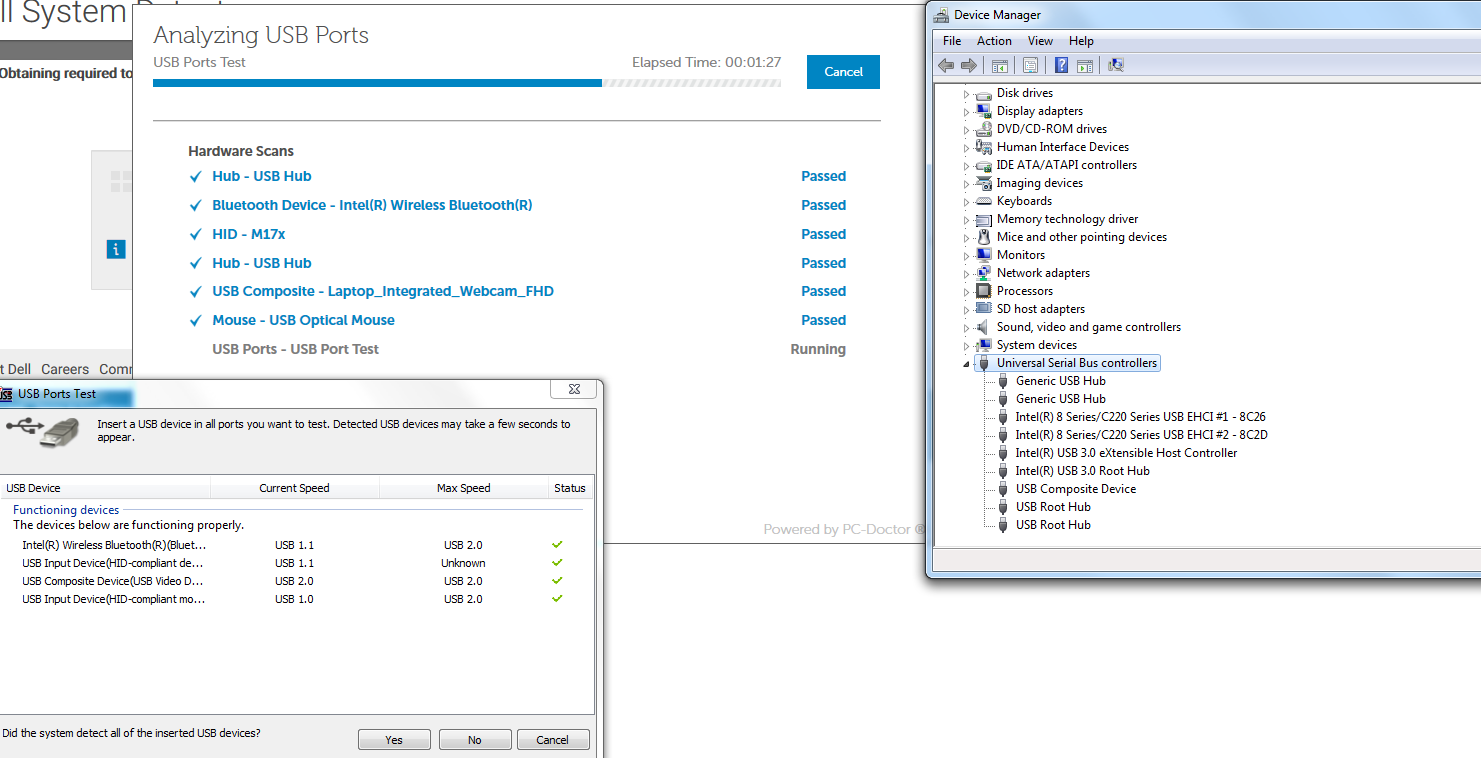Screen dimensions: 1481x758
Task: Click the Show/Hide Action Pane toolbar icon
Action: tap(1085, 65)
